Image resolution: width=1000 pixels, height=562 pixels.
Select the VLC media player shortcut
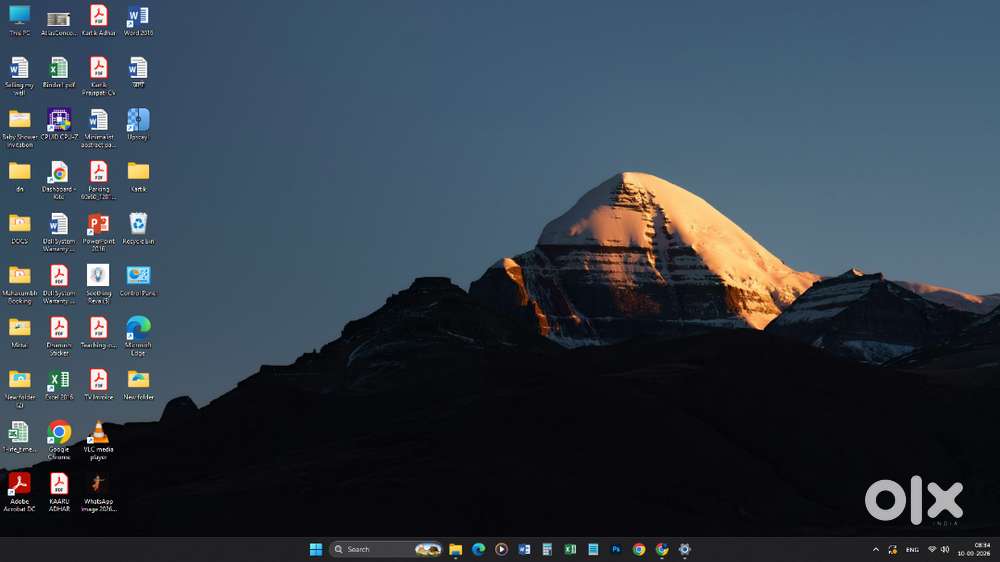click(98, 440)
